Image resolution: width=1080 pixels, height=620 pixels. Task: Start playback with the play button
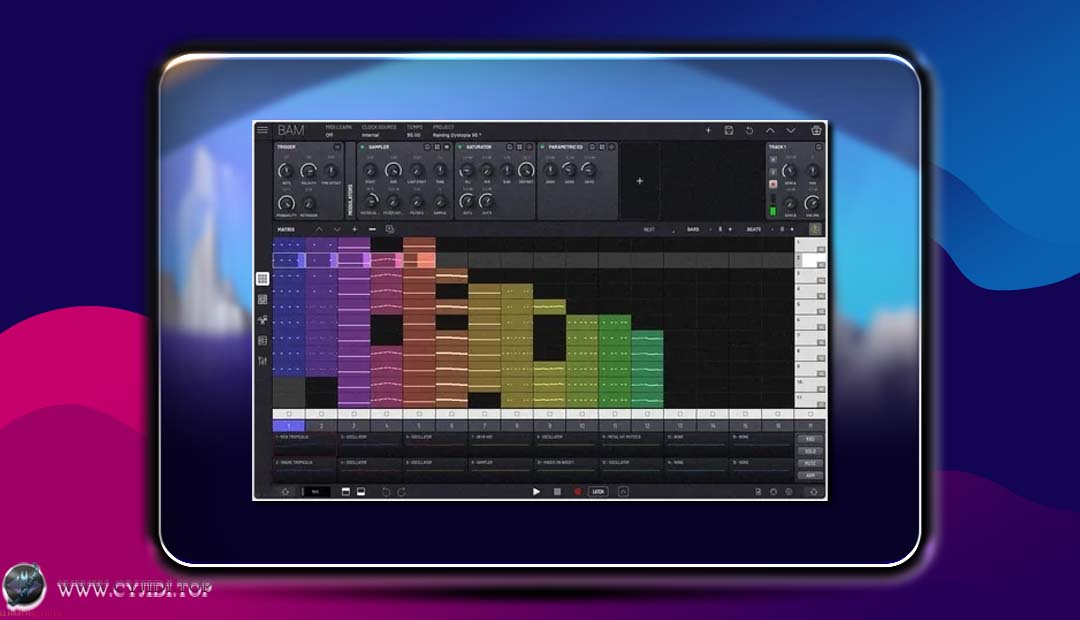coord(536,491)
